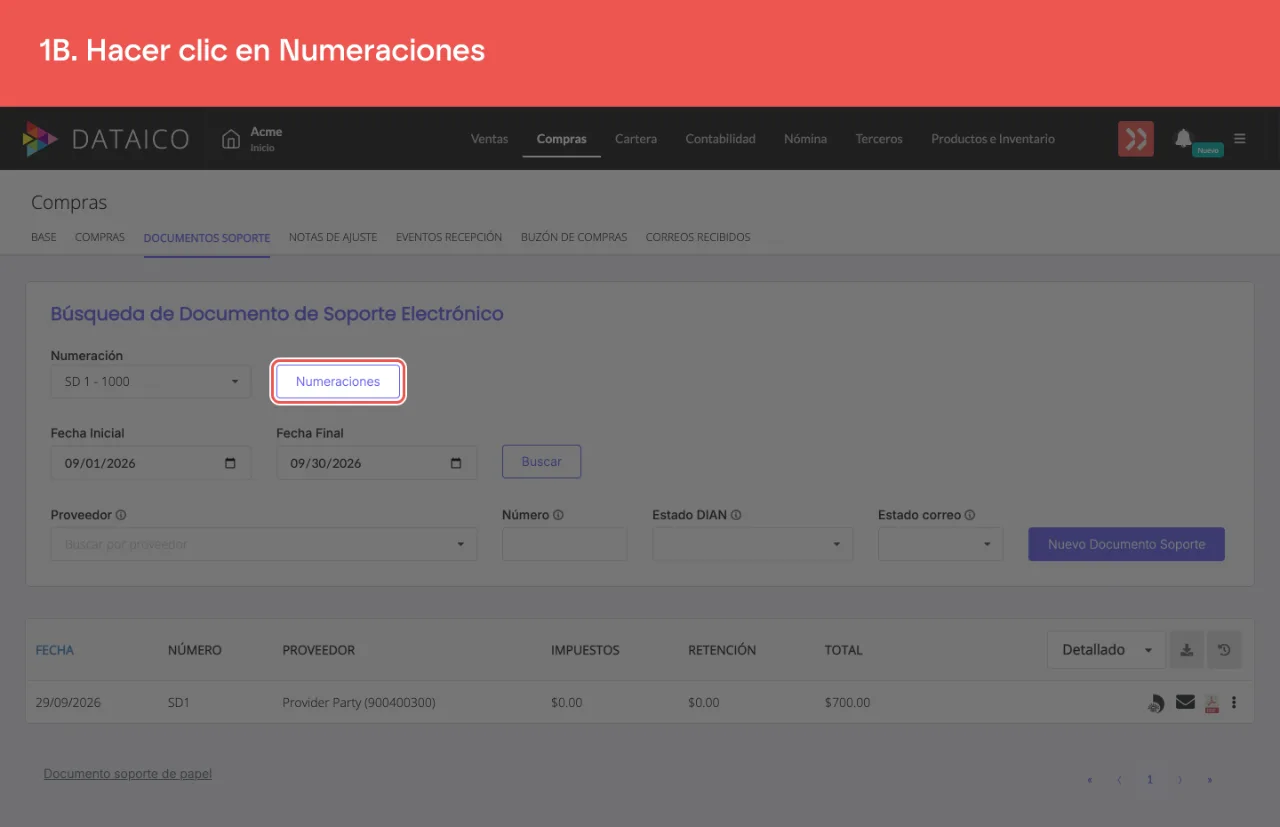Viewport: 1280px width, 827px height.
Task: Select the DOCUMENTOS SOPORTE tab
Action: [207, 238]
